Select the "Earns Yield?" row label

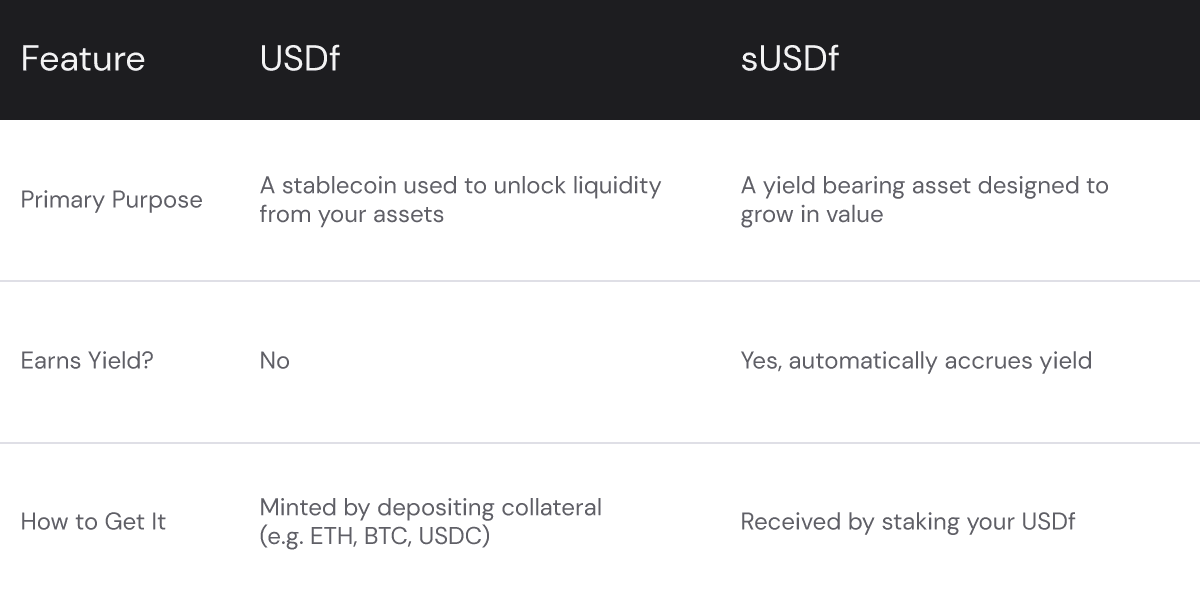click(x=87, y=360)
